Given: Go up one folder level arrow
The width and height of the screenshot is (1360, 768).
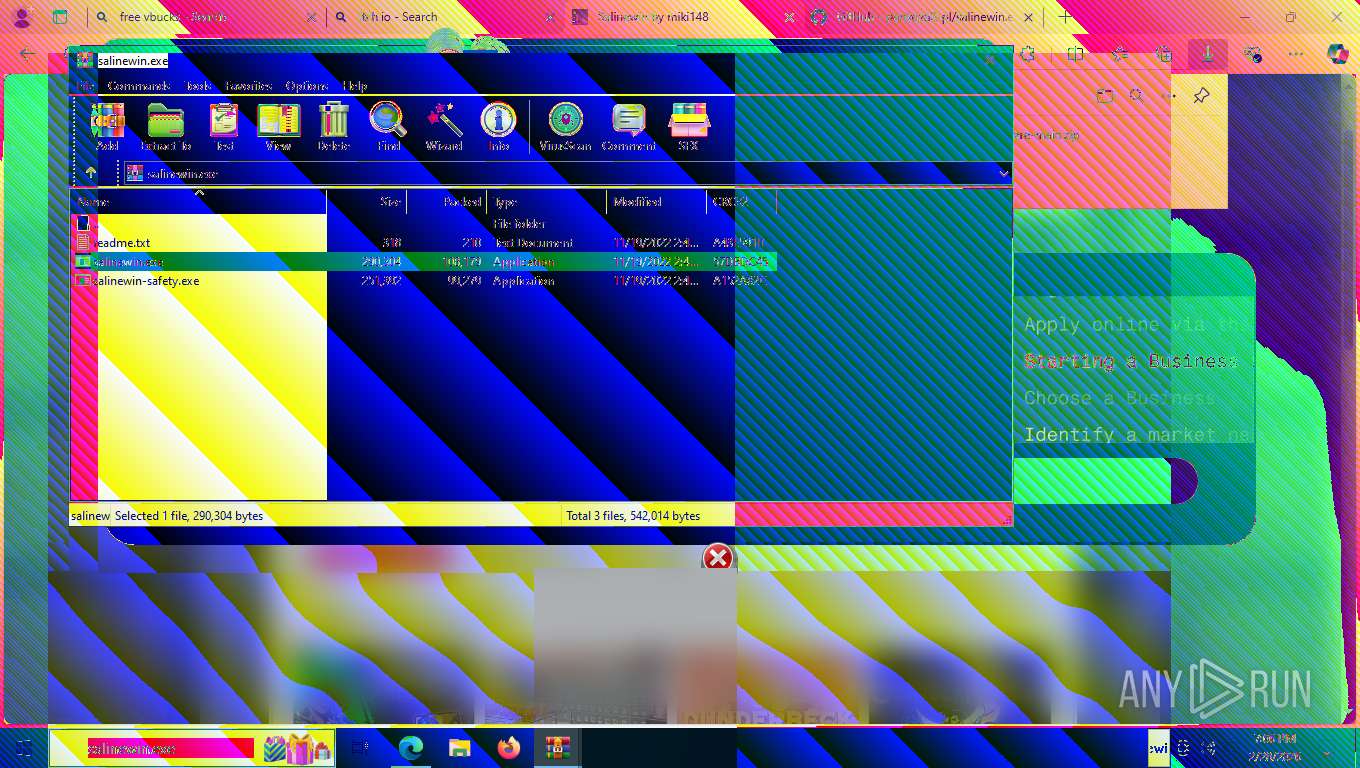Looking at the screenshot, I should pos(90,173).
